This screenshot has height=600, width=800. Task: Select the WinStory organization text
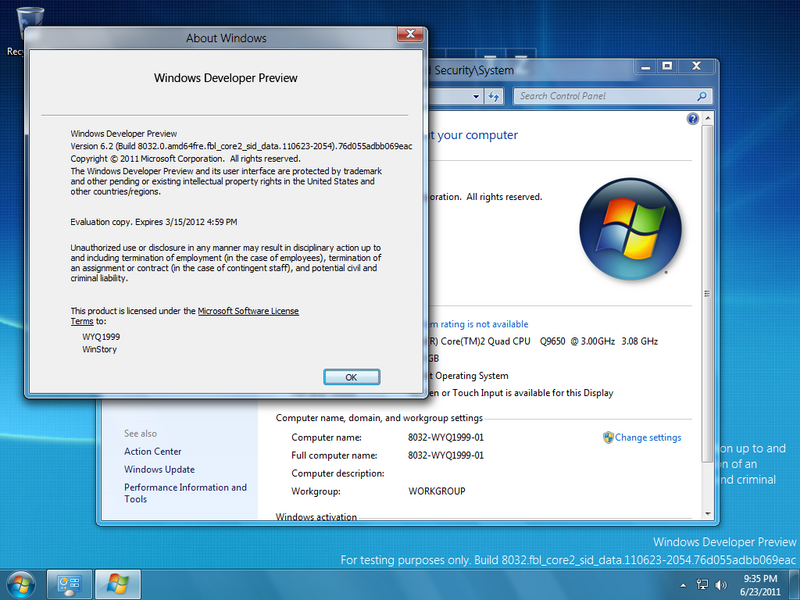(x=99, y=349)
